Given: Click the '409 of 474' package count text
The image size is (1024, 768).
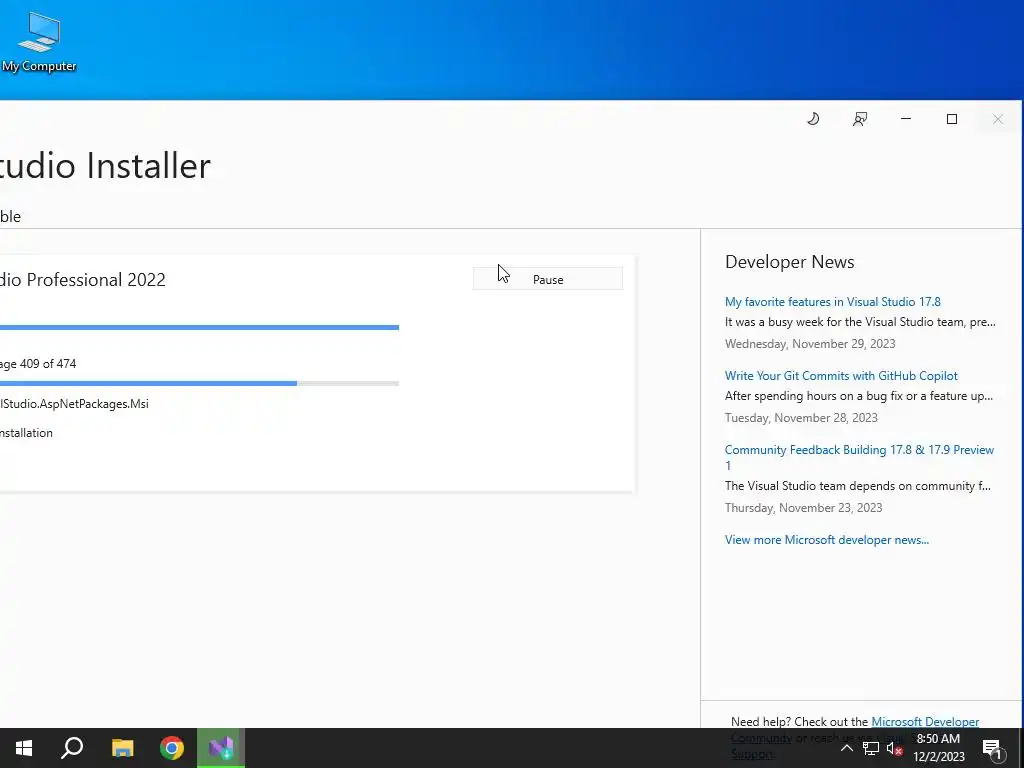Looking at the screenshot, I should point(48,364).
